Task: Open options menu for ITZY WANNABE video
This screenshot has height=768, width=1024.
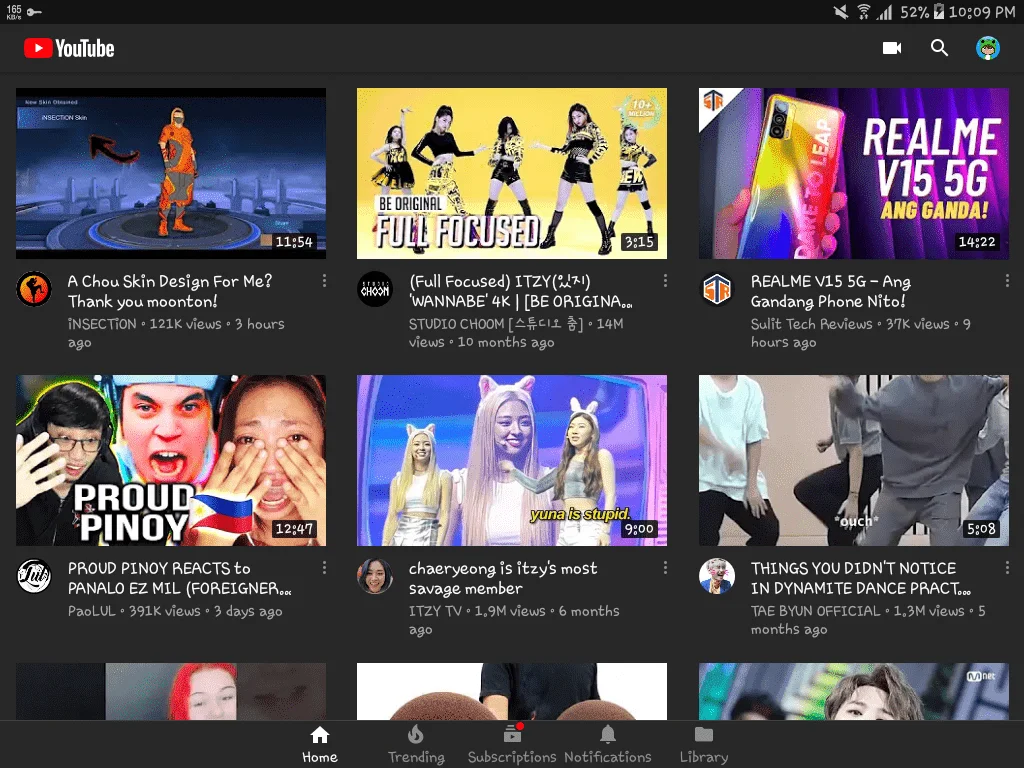Action: 665,281
